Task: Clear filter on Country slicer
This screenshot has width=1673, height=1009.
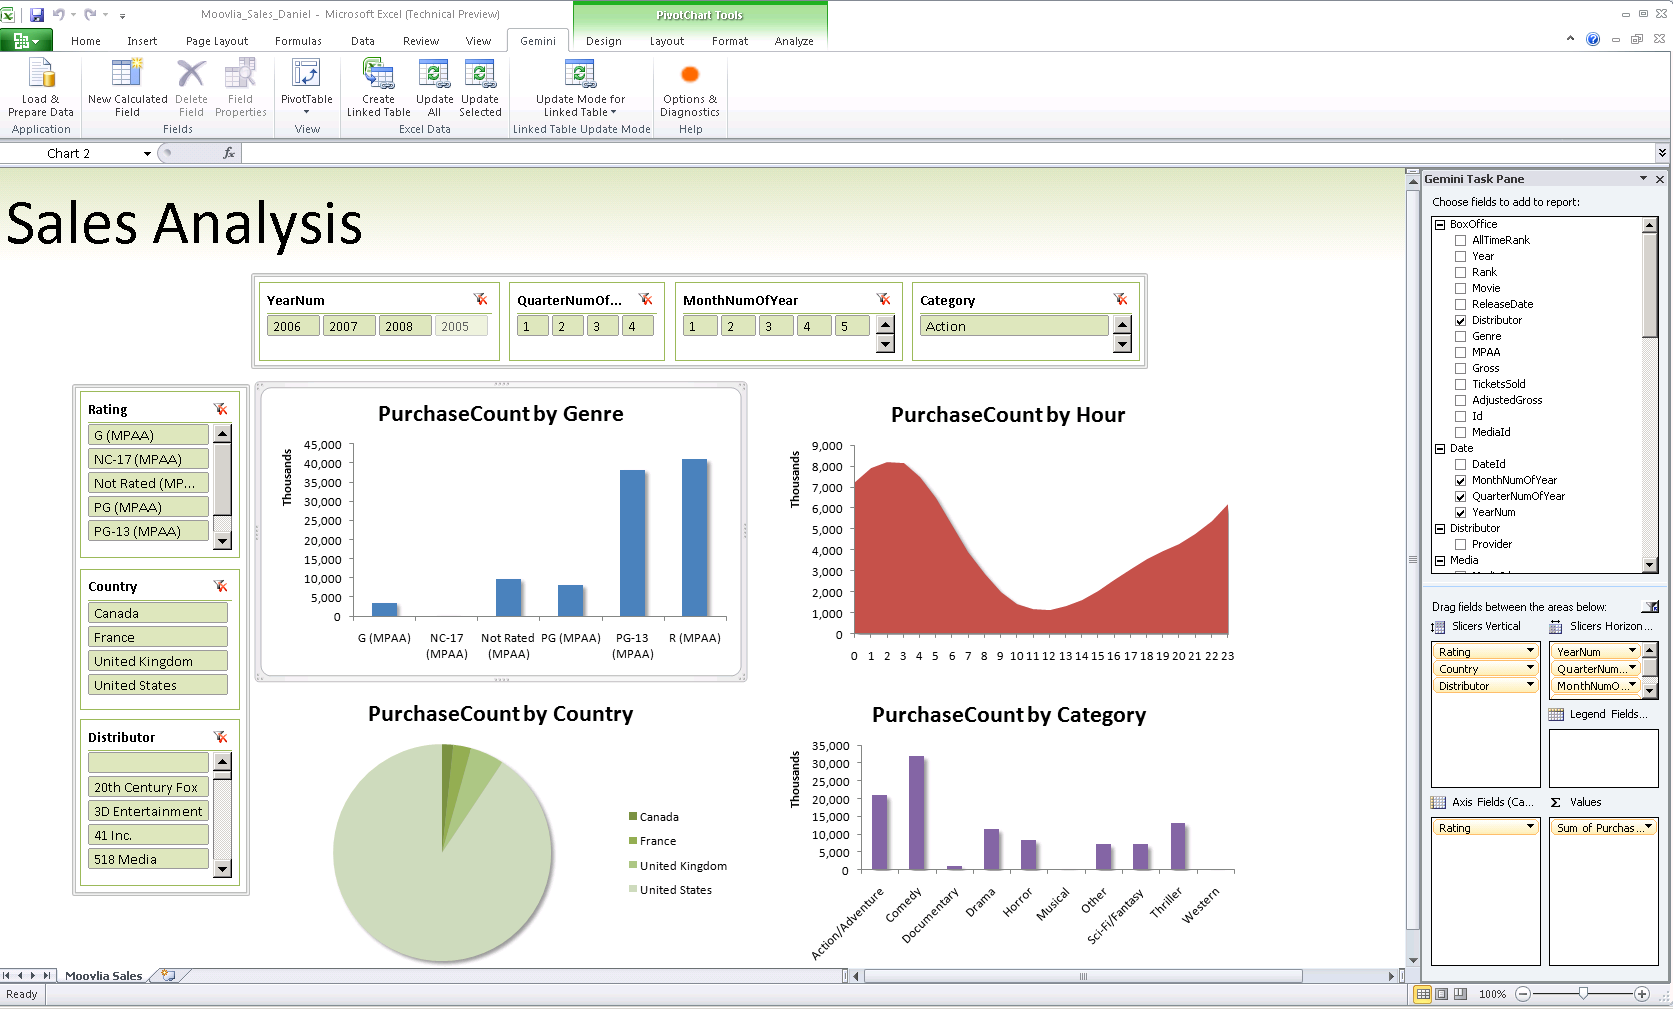Action: (x=221, y=586)
